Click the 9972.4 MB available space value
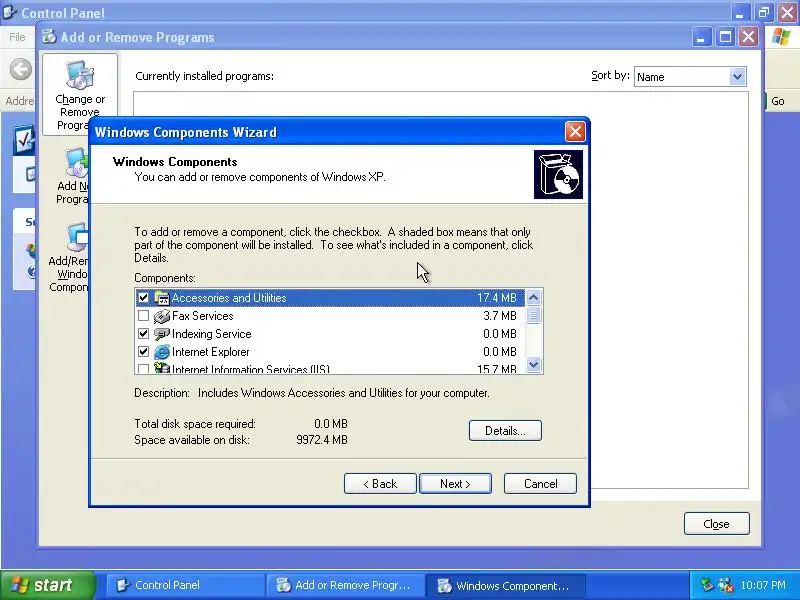 [322, 440]
